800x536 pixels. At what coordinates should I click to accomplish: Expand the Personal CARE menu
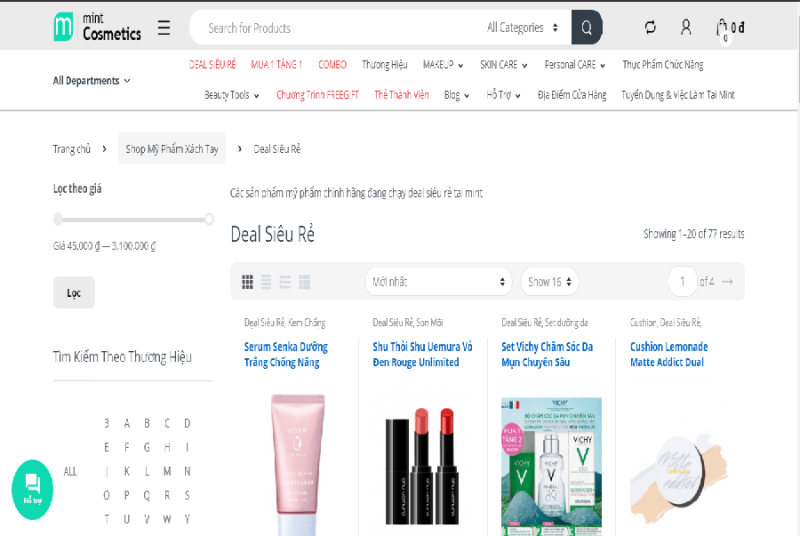click(575, 65)
